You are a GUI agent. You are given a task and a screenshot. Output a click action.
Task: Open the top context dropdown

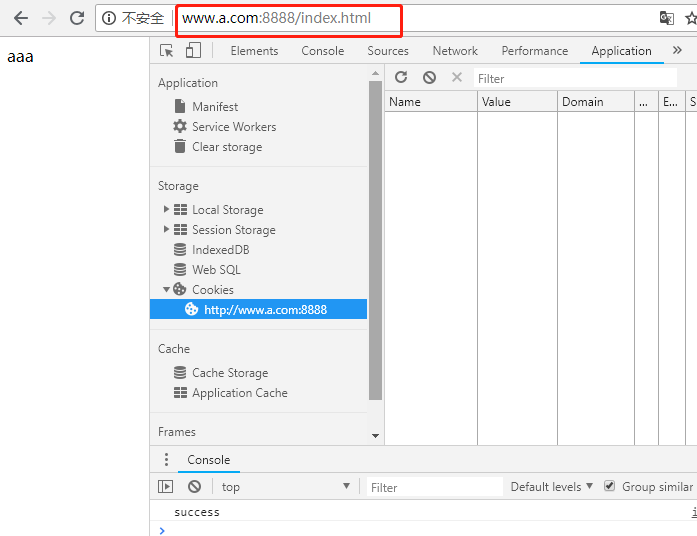tap(286, 487)
